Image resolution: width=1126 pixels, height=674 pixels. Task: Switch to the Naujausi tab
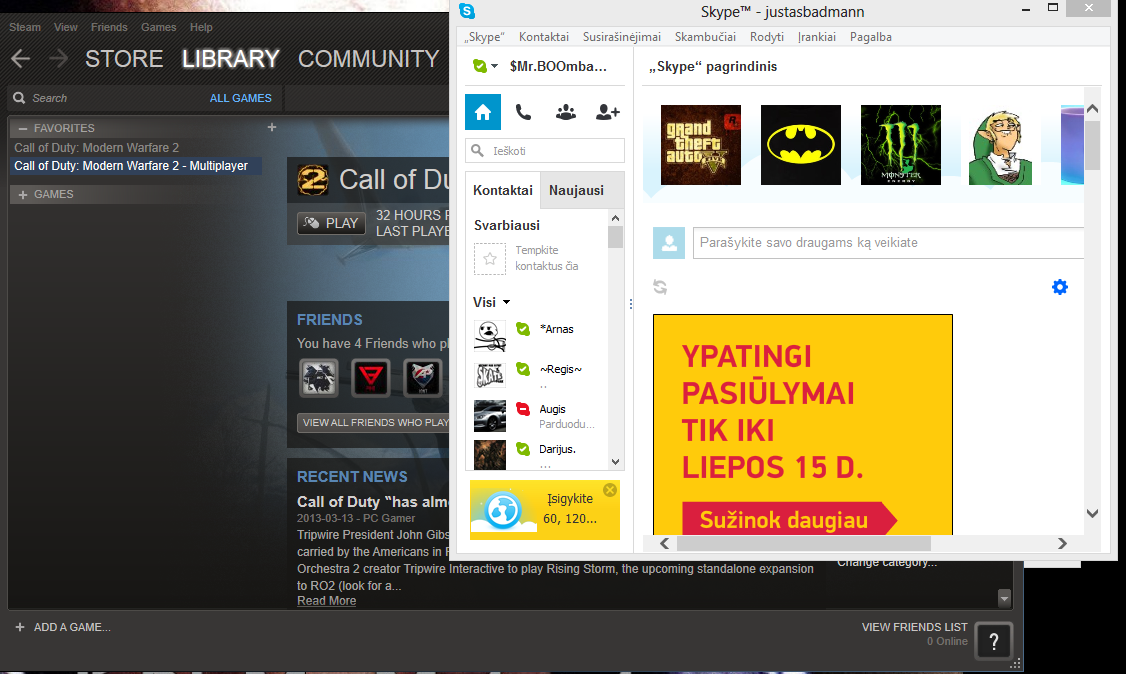point(577,190)
